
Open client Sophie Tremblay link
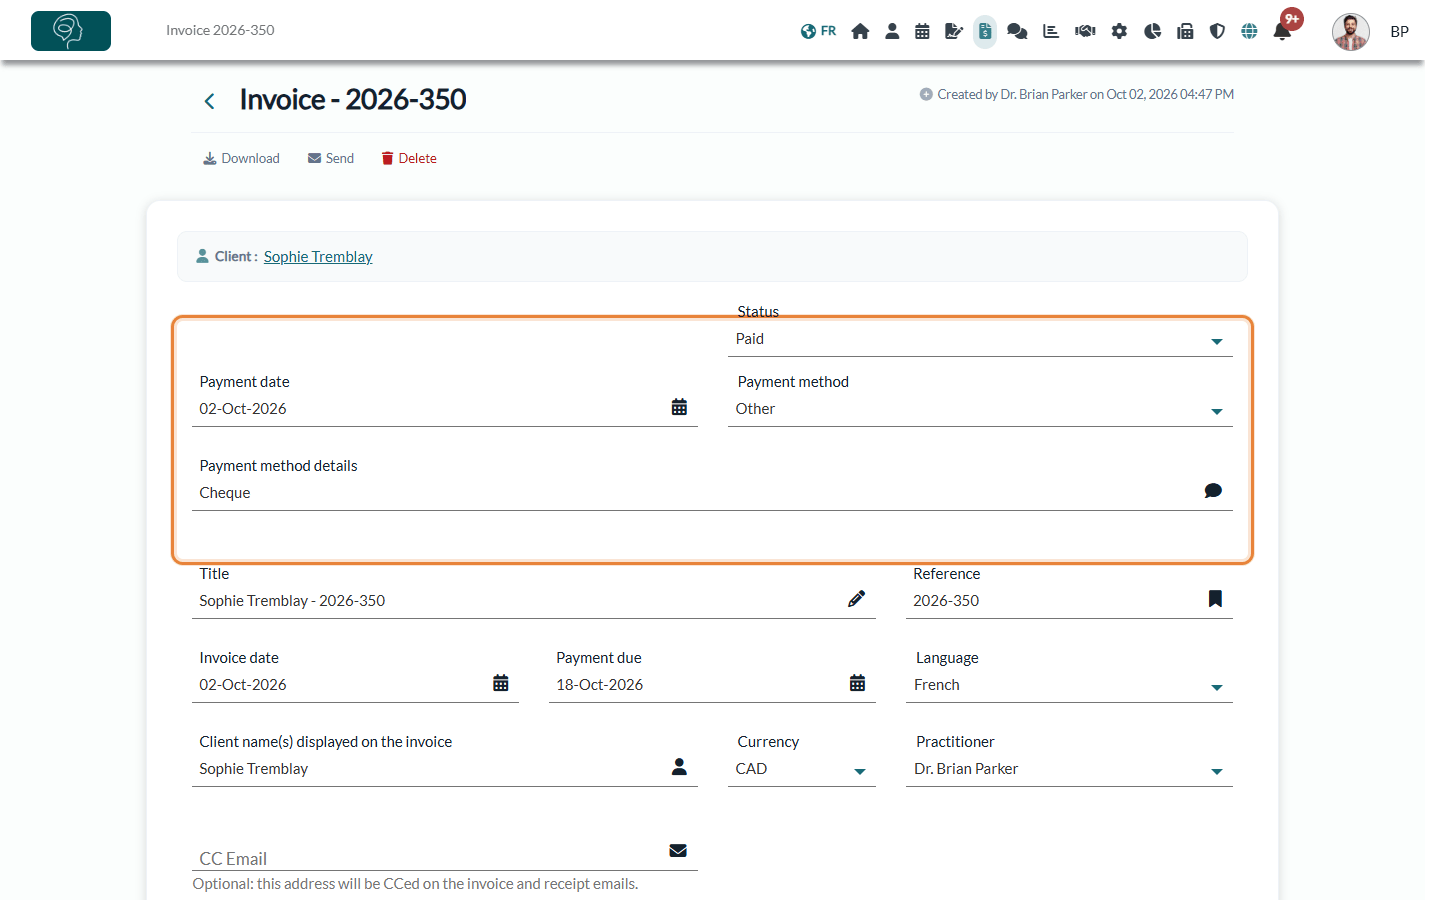(x=318, y=257)
